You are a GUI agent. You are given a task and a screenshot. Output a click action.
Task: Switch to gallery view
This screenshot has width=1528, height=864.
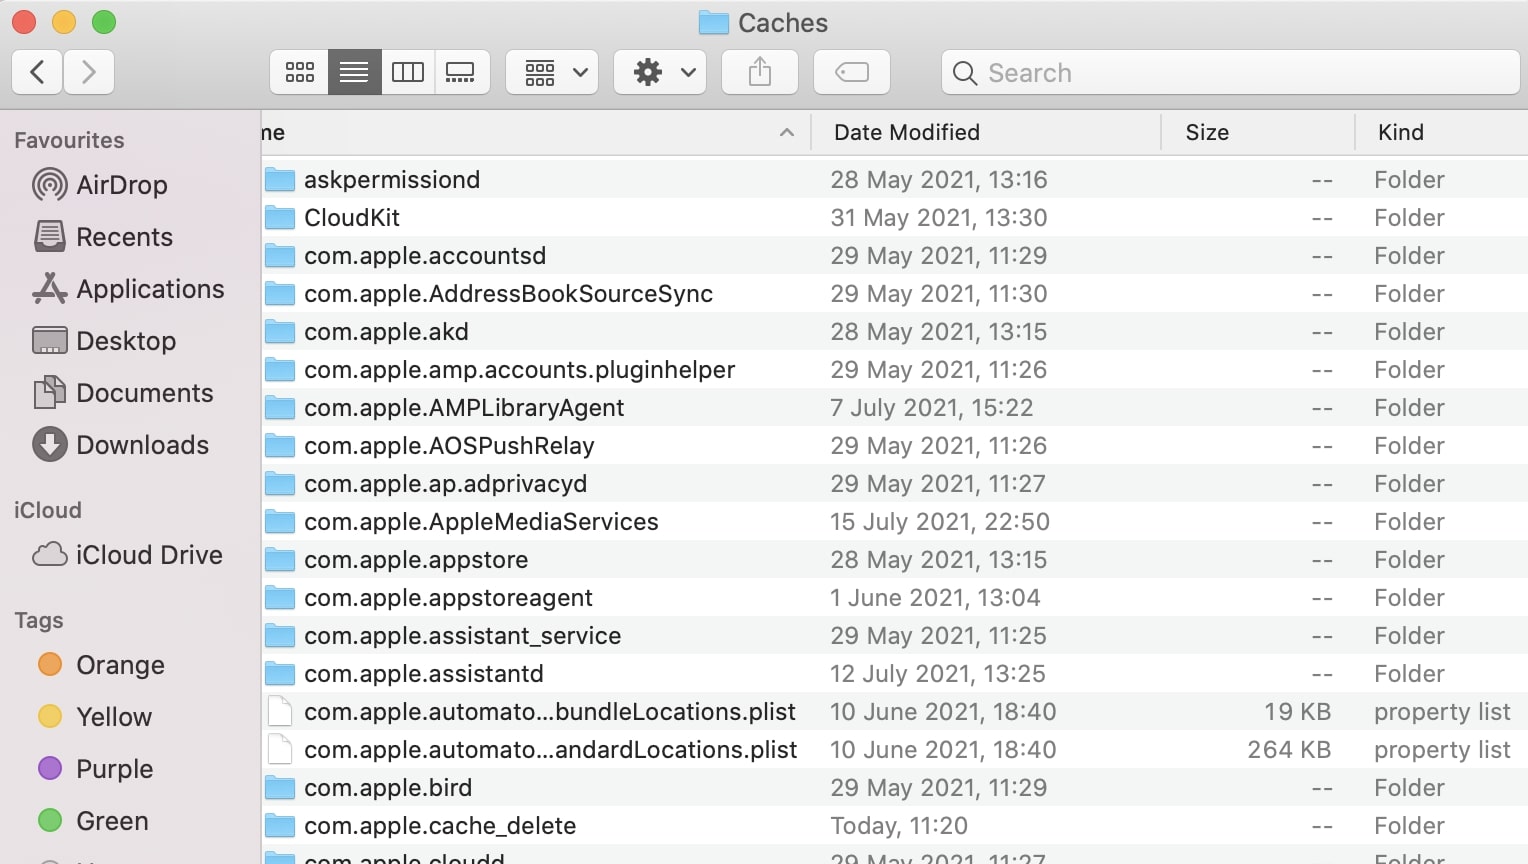point(461,72)
